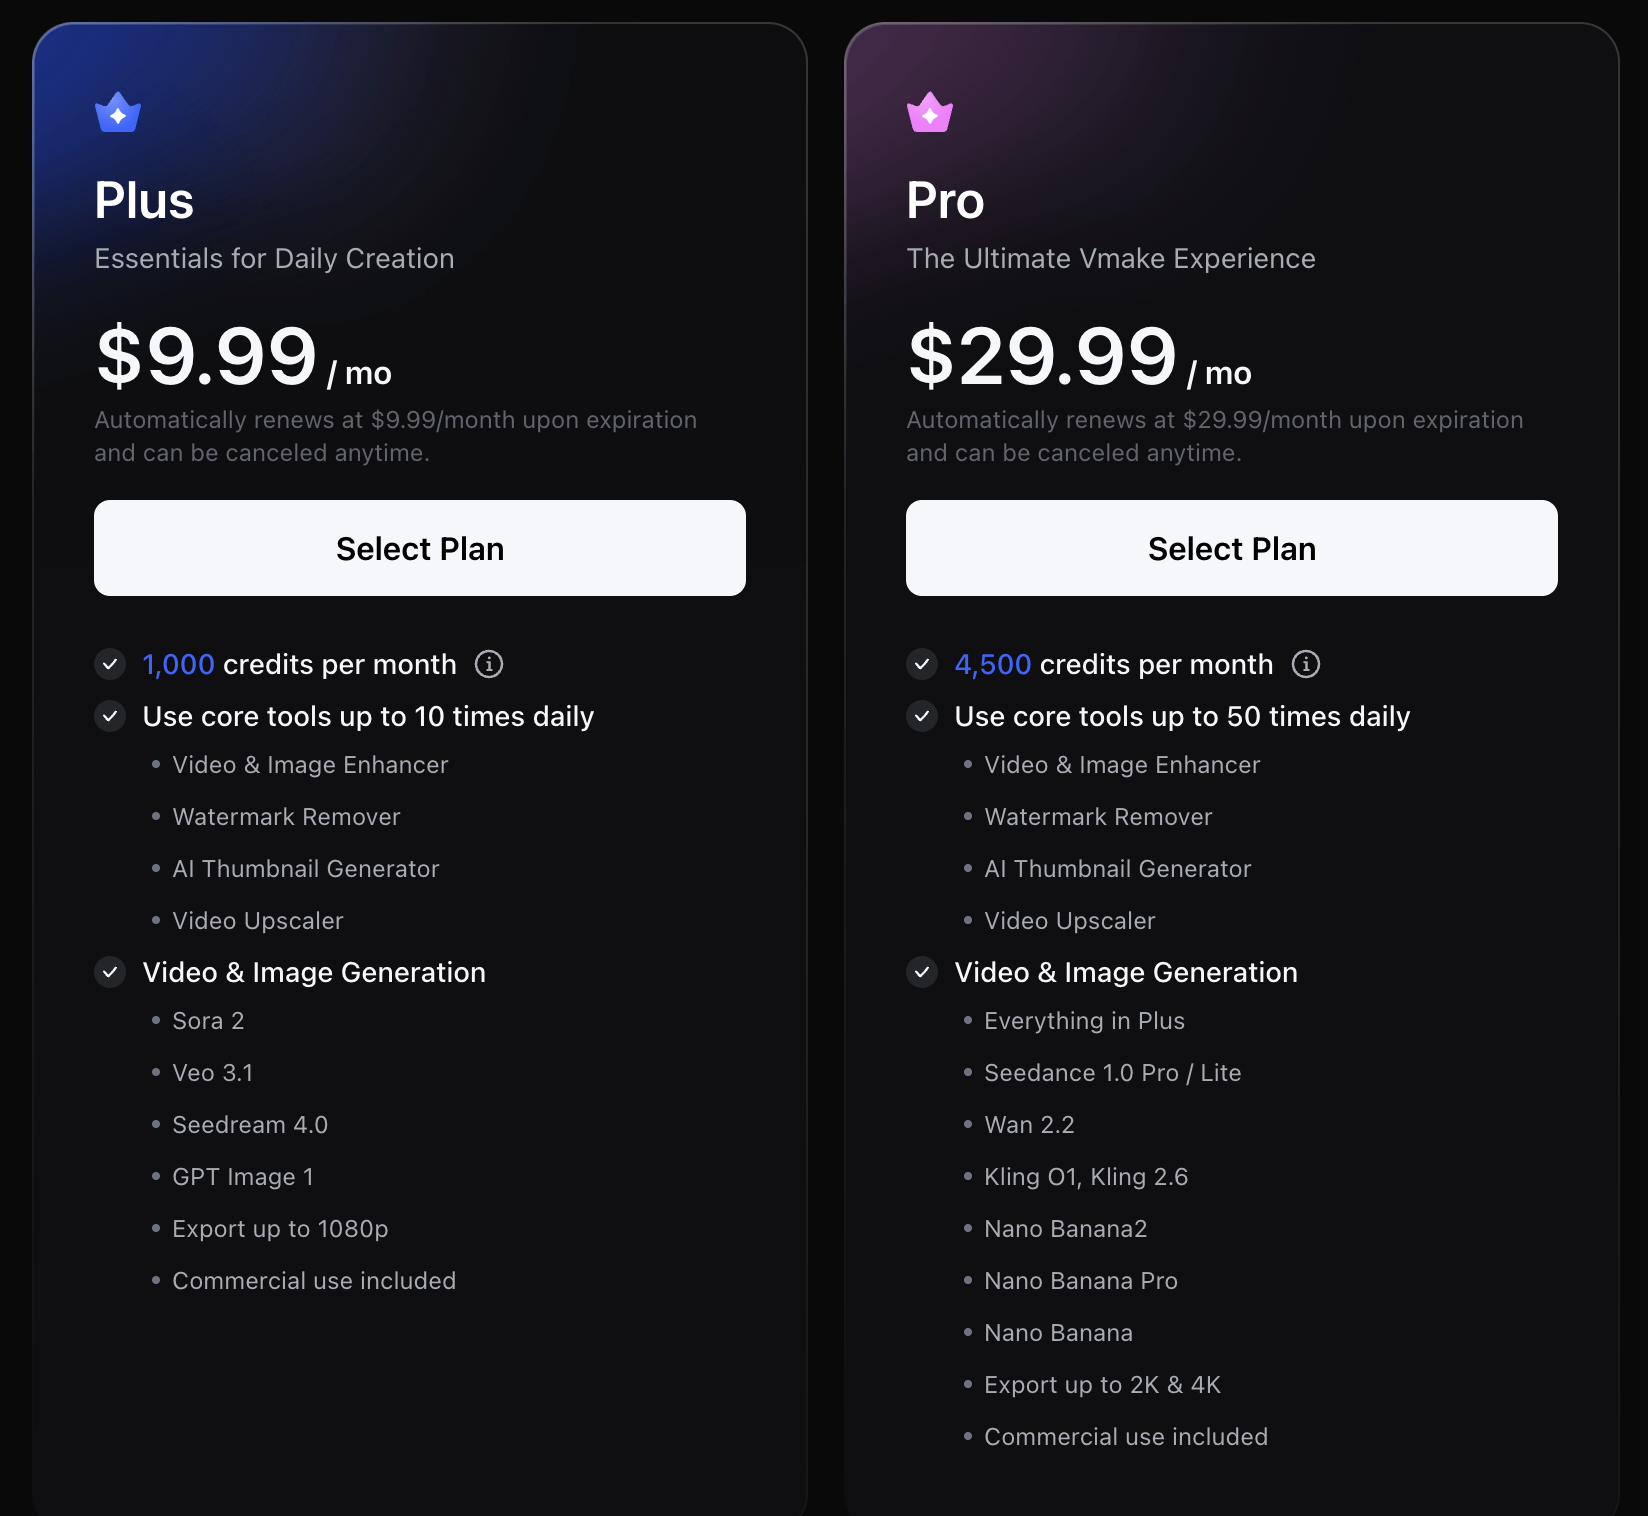The width and height of the screenshot is (1648, 1516).
Task: Select the Plus plan button
Action: pos(420,548)
